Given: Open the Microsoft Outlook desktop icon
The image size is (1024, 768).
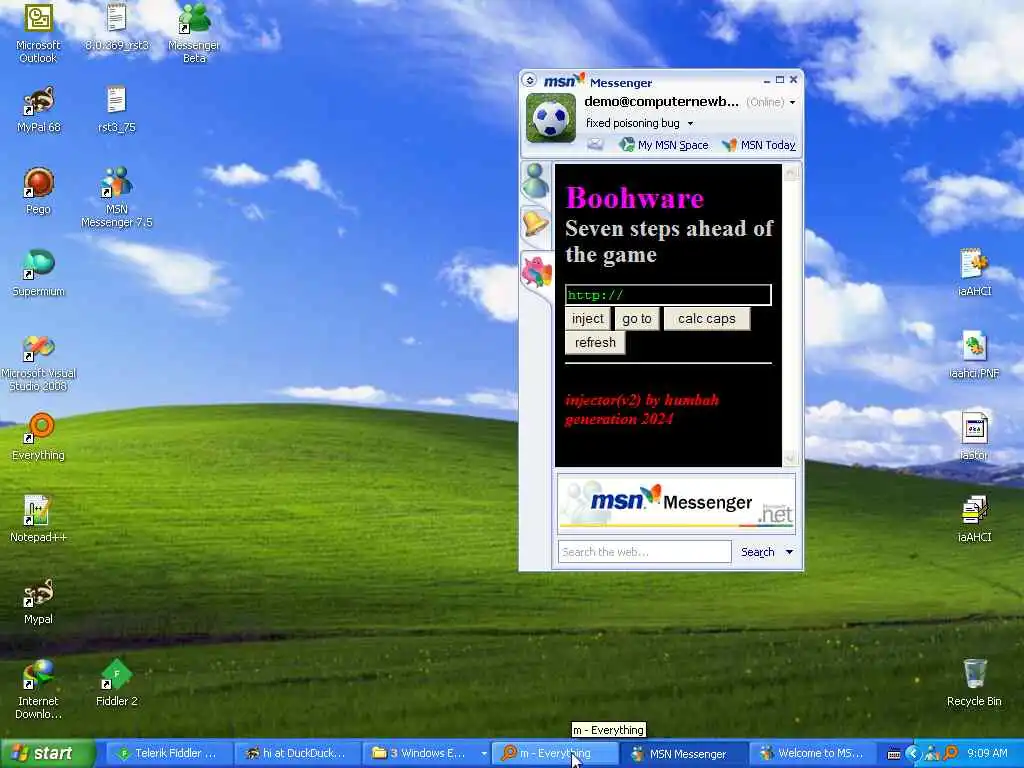Looking at the screenshot, I should [38, 33].
